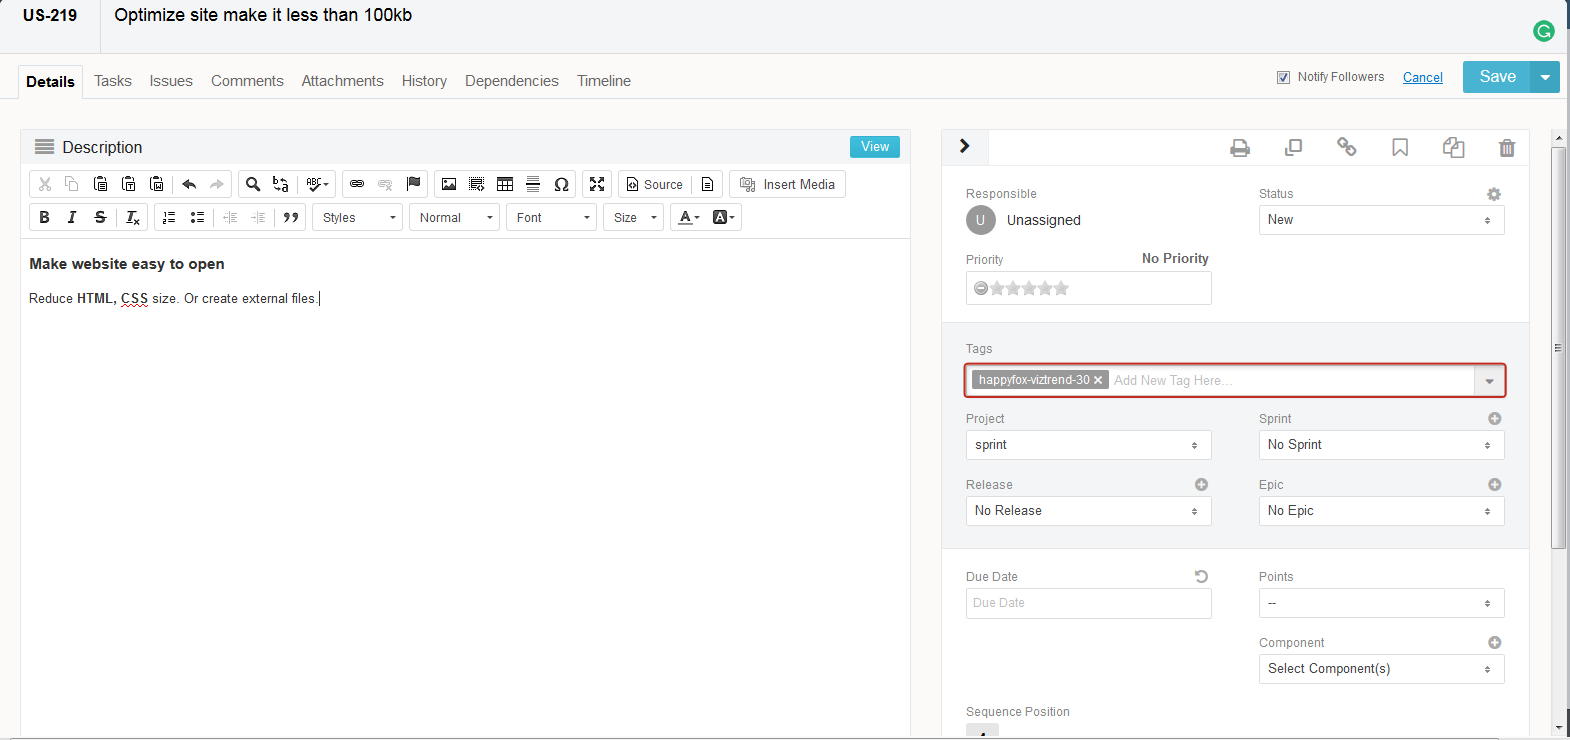Click the Save button
Viewport: 1570px width, 740px height.
(1496, 77)
